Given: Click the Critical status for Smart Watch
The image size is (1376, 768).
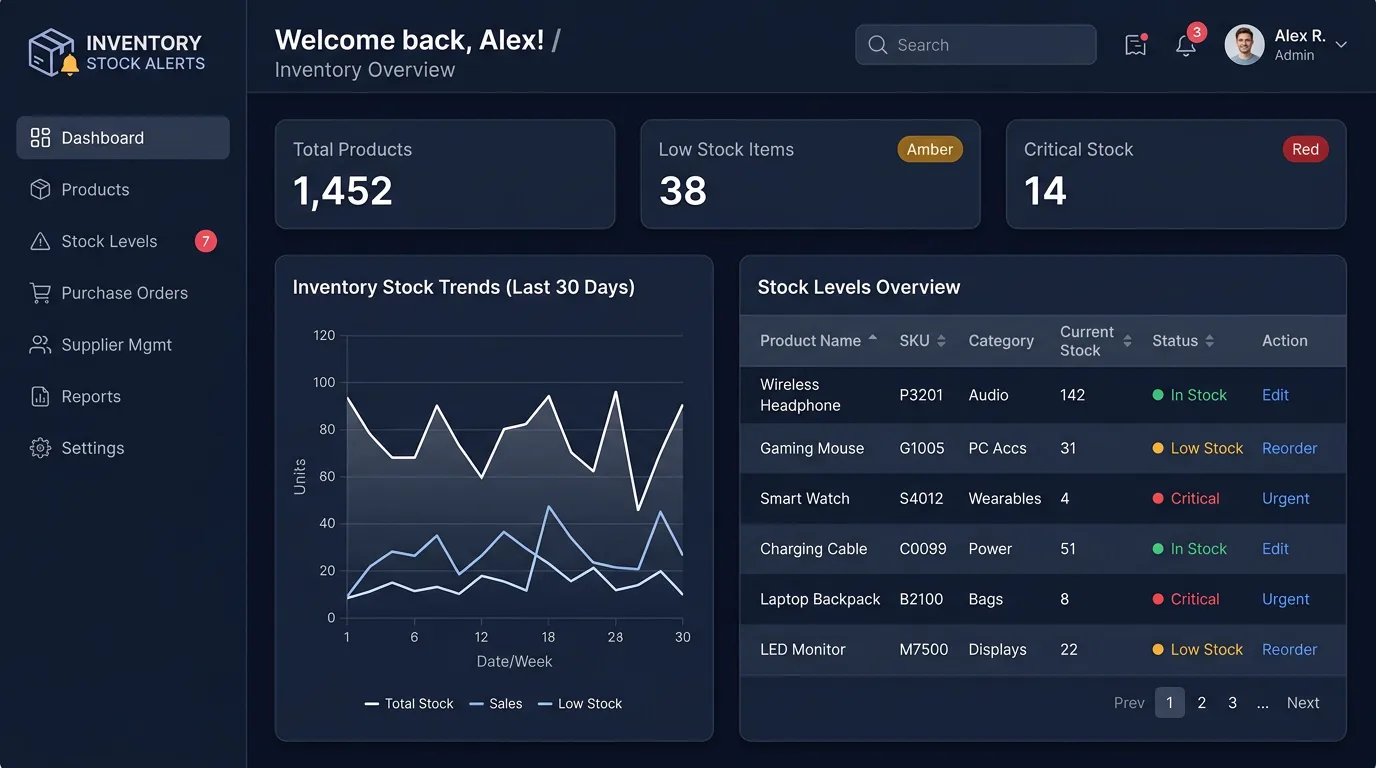Looking at the screenshot, I should [1186, 499].
